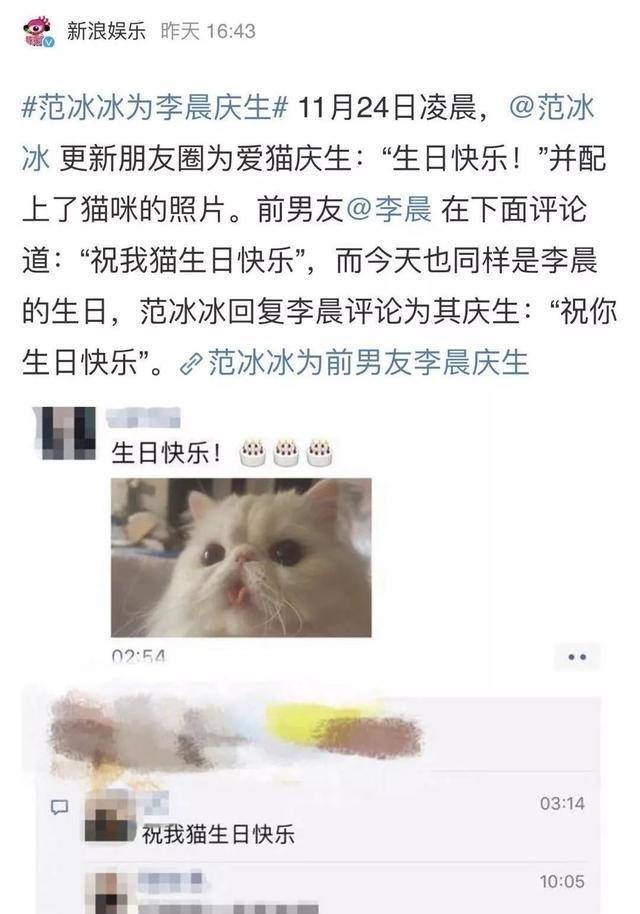
Task: Tap the 生日快乐! caption text
Action: click(167, 453)
